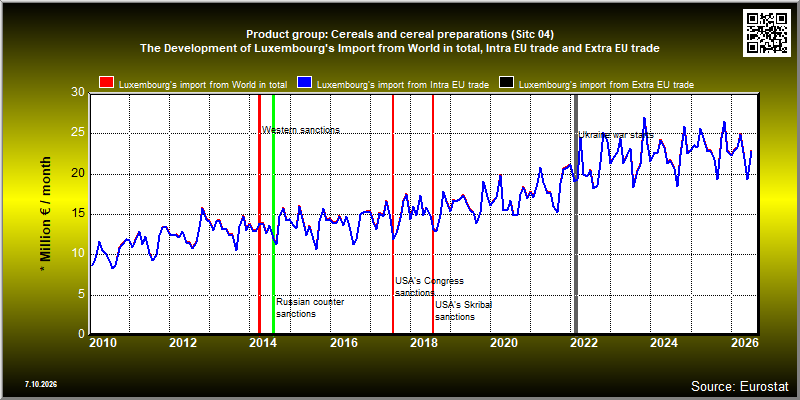Click the 2016 x-axis label
Viewport: 800px width, 400px height.
point(343,342)
